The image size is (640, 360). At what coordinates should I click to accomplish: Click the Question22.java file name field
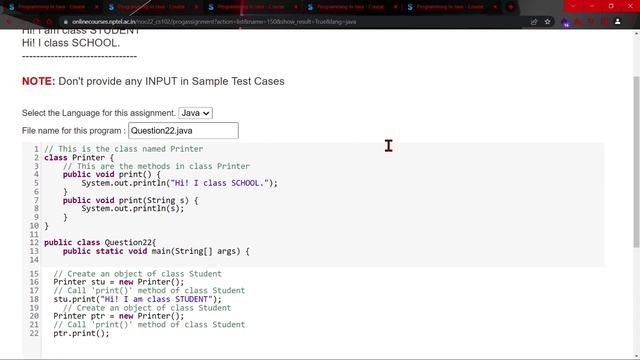tap(183, 131)
